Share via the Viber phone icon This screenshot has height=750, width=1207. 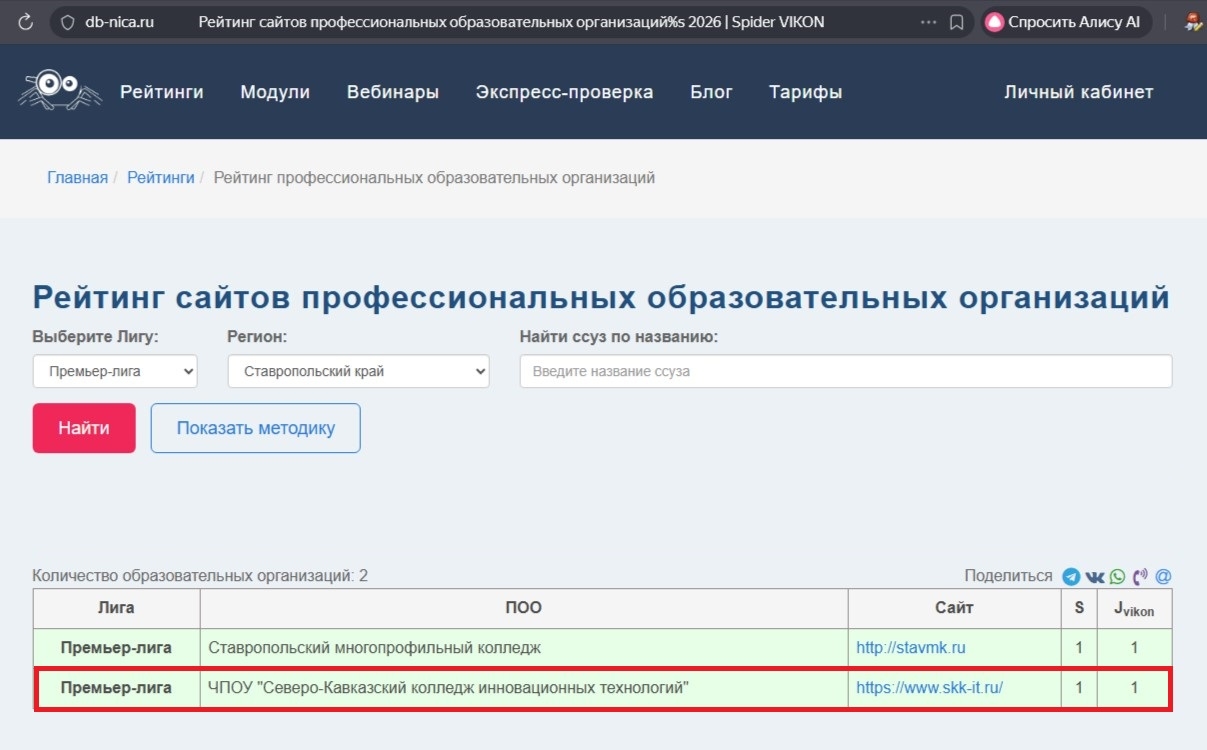click(x=1140, y=577)
